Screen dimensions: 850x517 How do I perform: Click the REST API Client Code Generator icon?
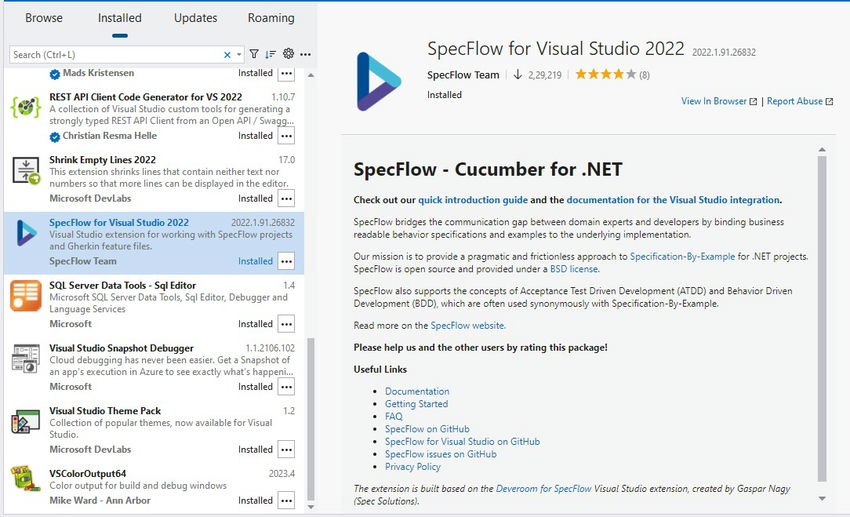tap(25, 108)
